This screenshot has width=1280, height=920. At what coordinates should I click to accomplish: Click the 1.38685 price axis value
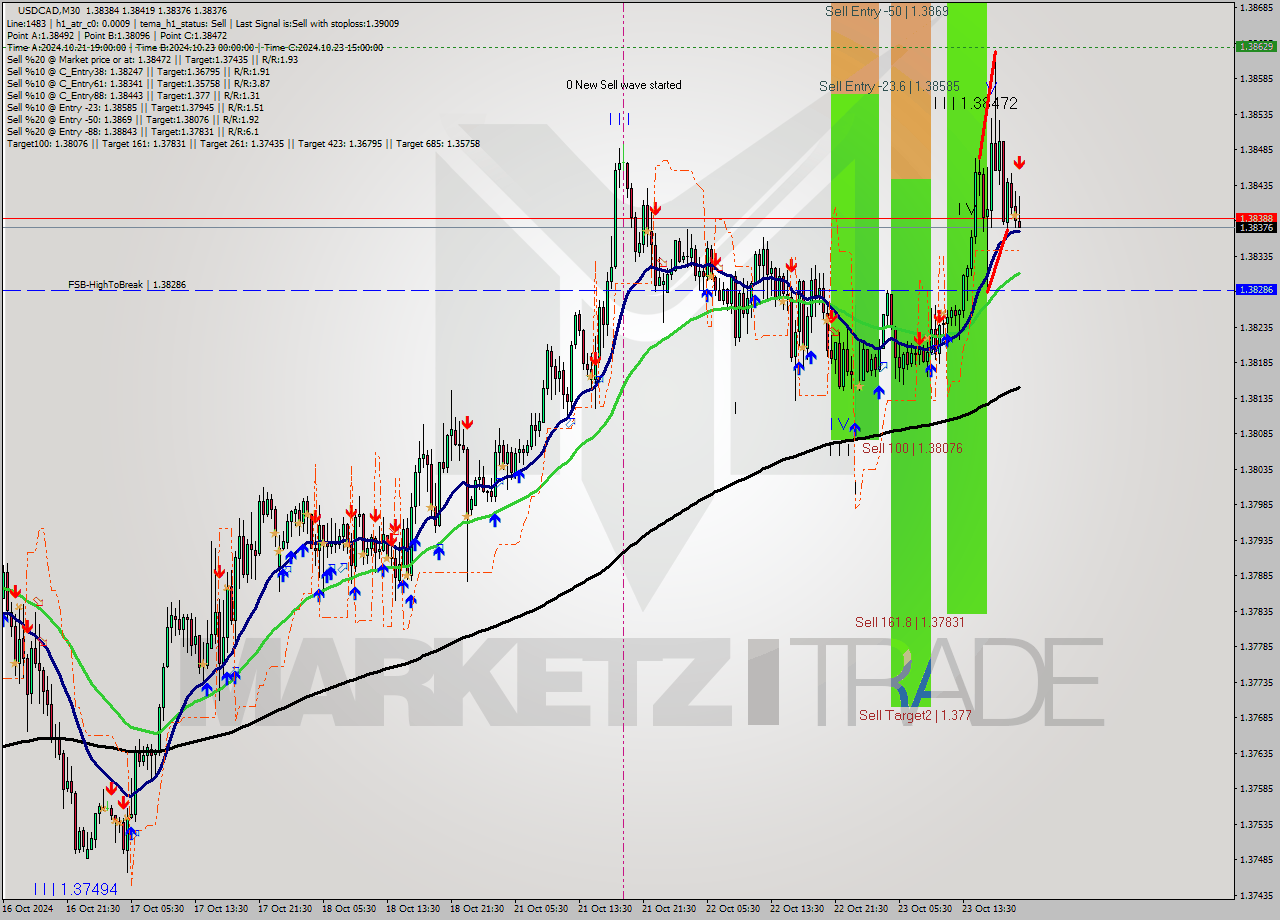pos(1256,8)
